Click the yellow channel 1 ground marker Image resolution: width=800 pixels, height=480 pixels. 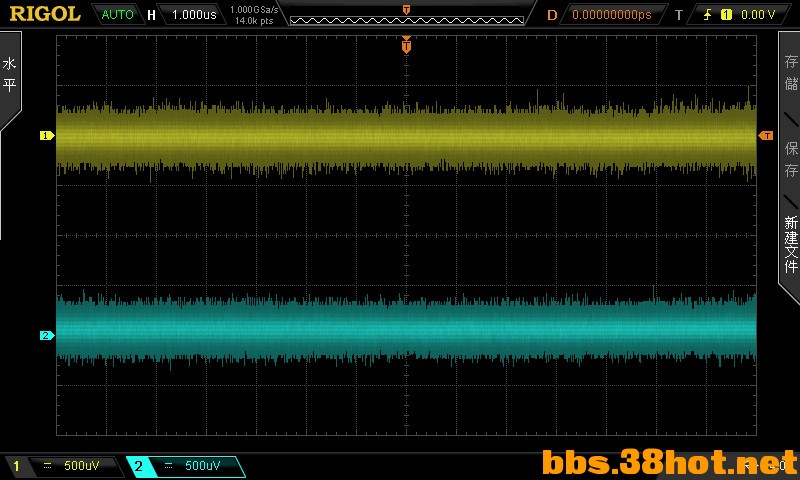tap(47, 135)
